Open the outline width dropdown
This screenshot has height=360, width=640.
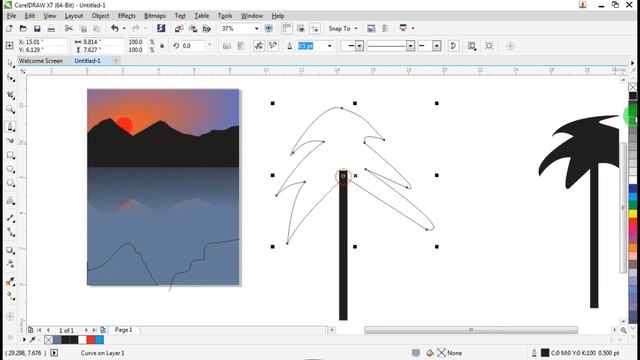pyautogui.click(x=329, y=46)
